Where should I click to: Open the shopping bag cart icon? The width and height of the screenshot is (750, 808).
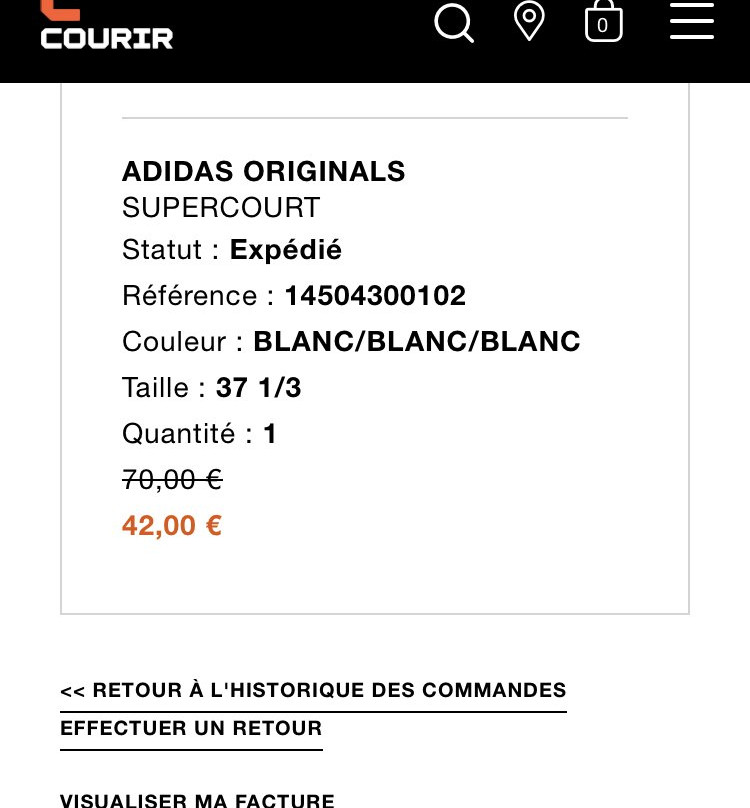tap(603, 22)
